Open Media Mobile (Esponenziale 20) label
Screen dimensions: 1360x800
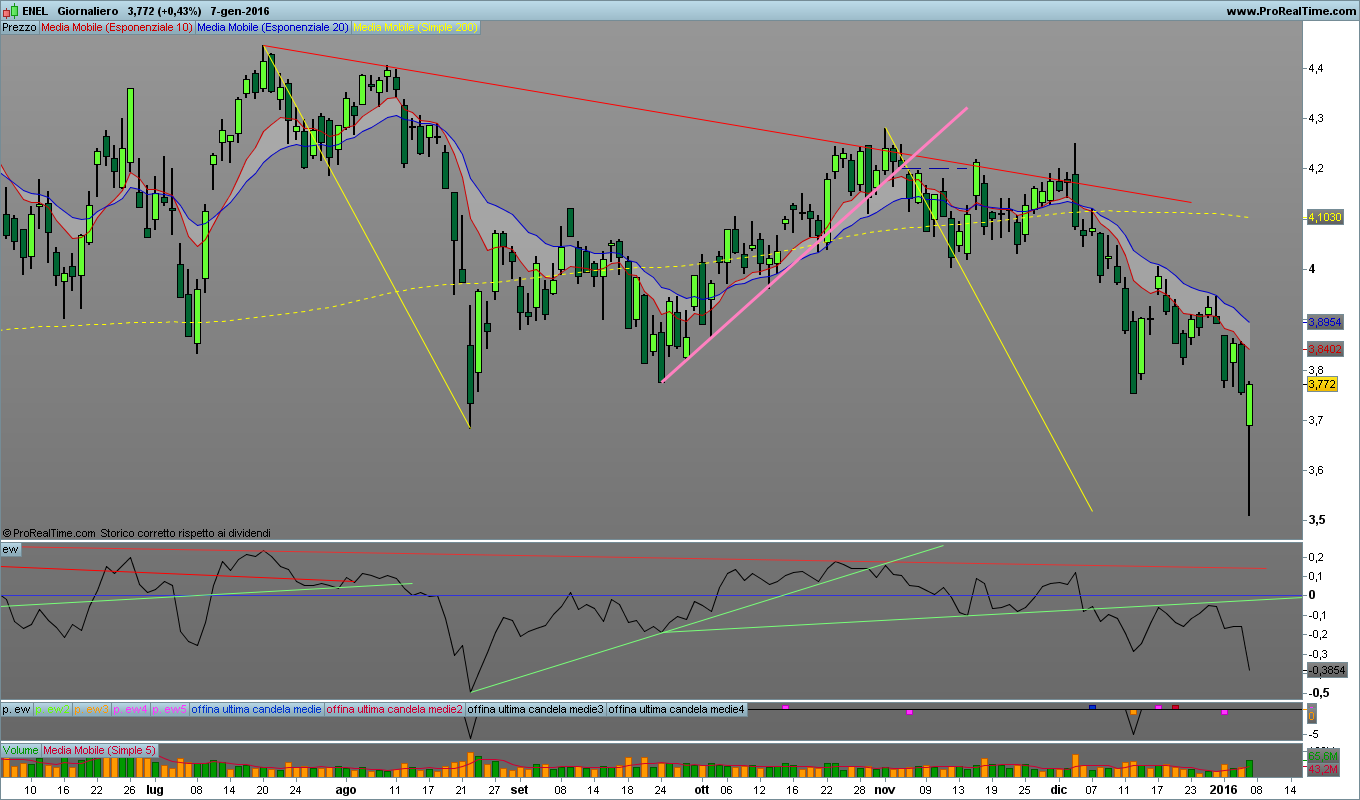click(x=273, y=28)
